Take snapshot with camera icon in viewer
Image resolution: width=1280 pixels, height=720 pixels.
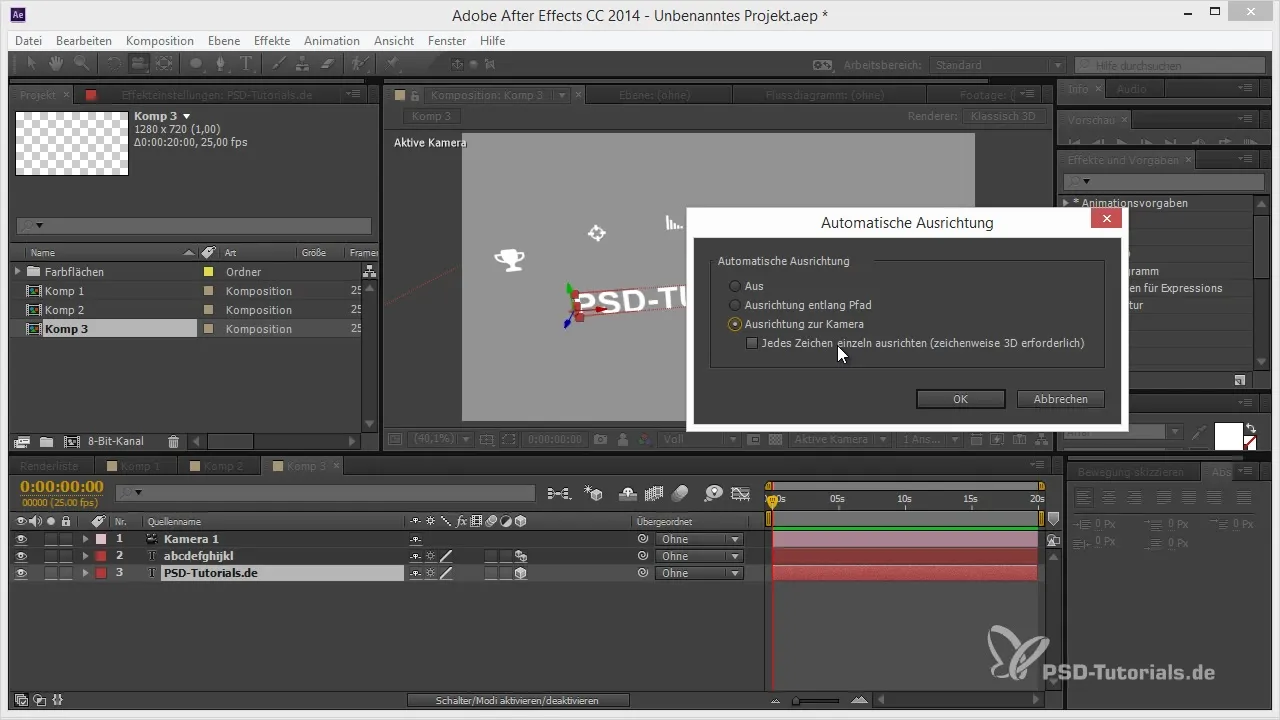(x=601, y=439)
